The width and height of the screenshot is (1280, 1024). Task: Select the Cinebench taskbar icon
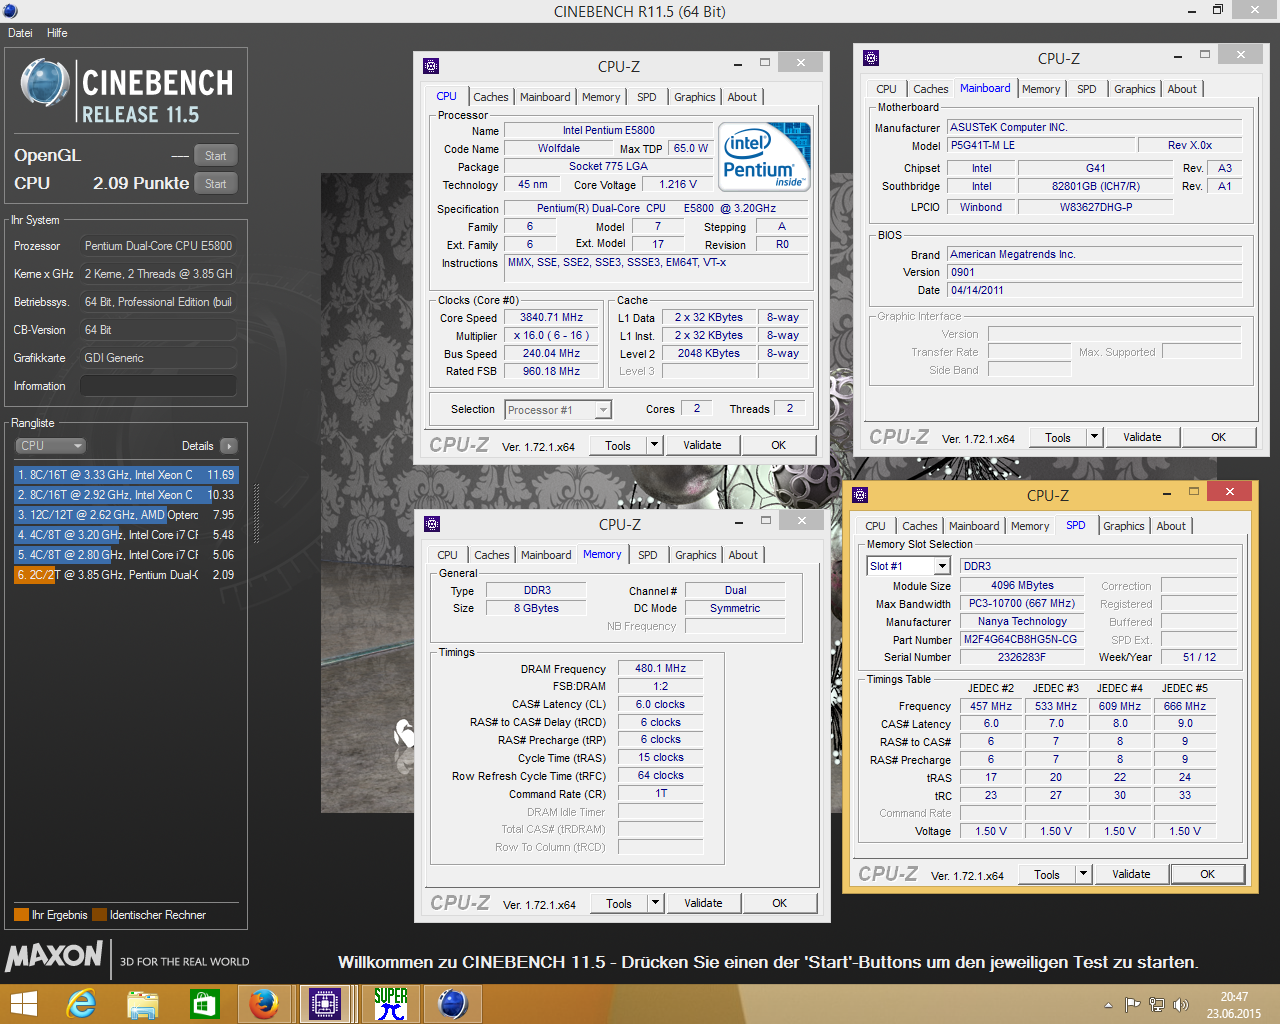tap(453, 1003)
